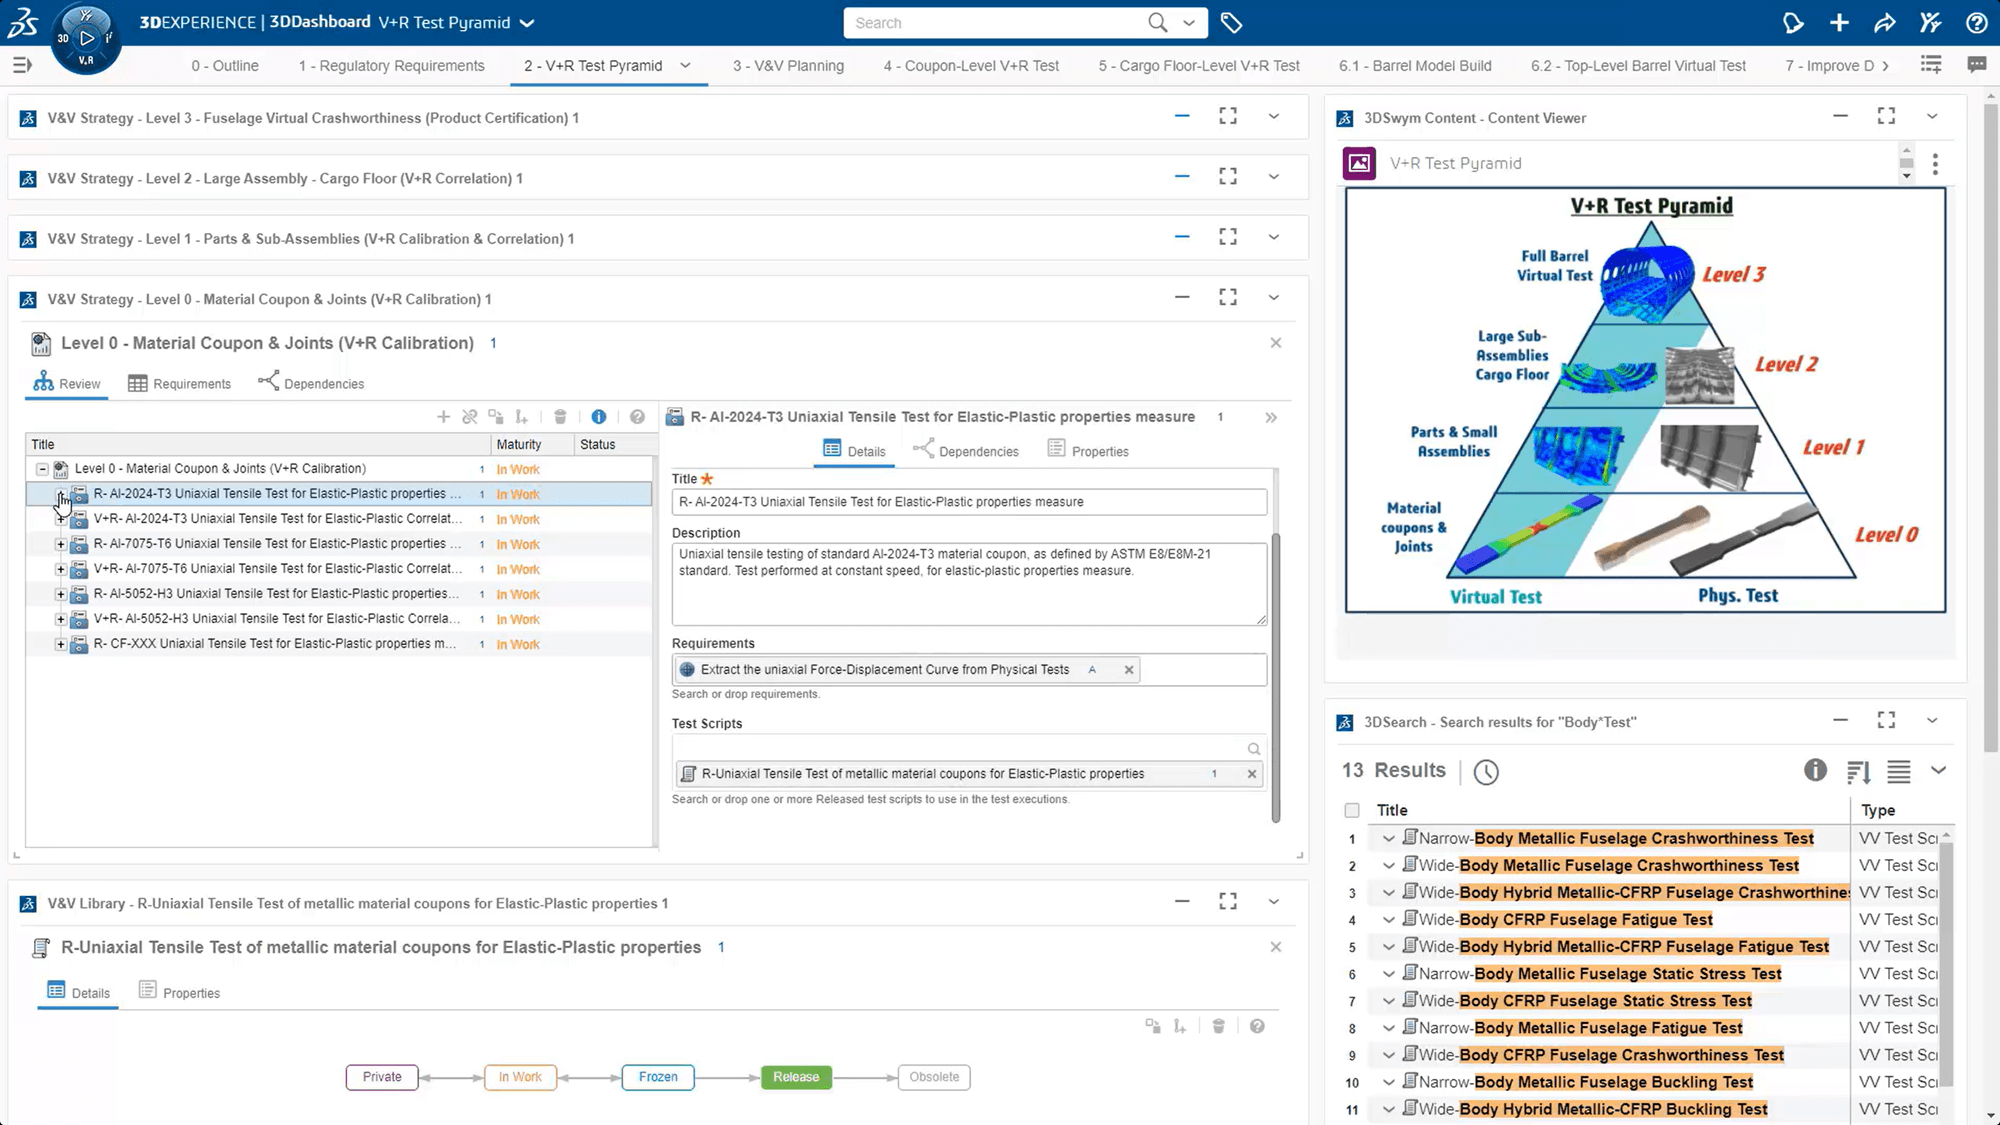Remove the Extract uniaxial Force-Displacement requirement

click(x=1129, y=670)
